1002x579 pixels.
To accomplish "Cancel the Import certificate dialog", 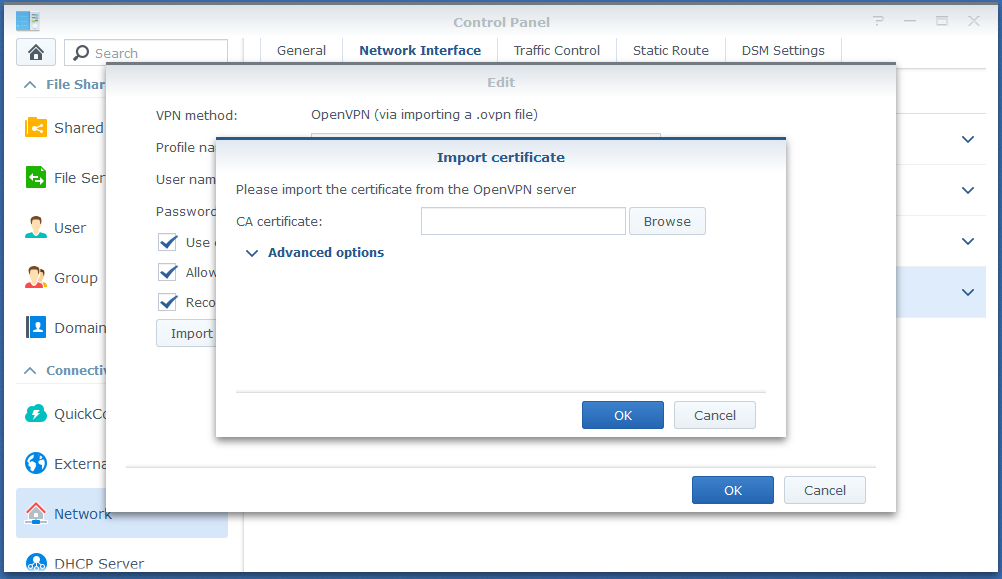I will point(714,415).
